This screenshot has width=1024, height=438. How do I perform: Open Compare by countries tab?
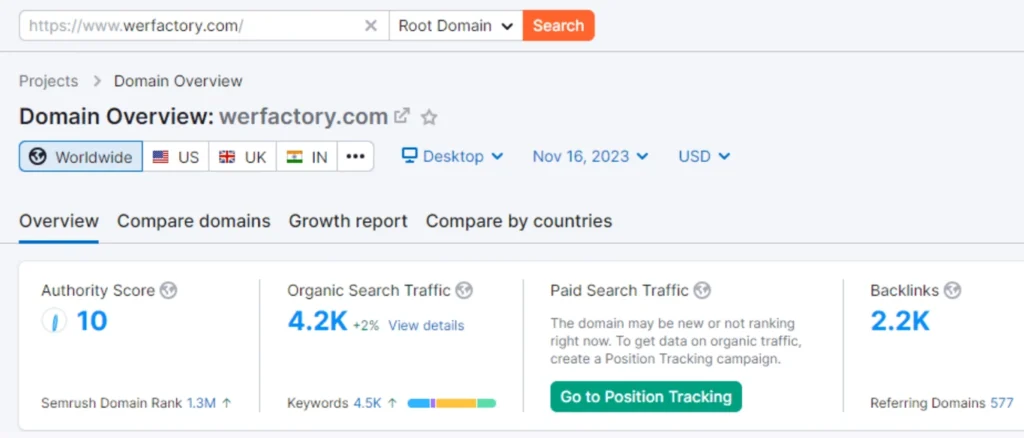pos(519,221)
